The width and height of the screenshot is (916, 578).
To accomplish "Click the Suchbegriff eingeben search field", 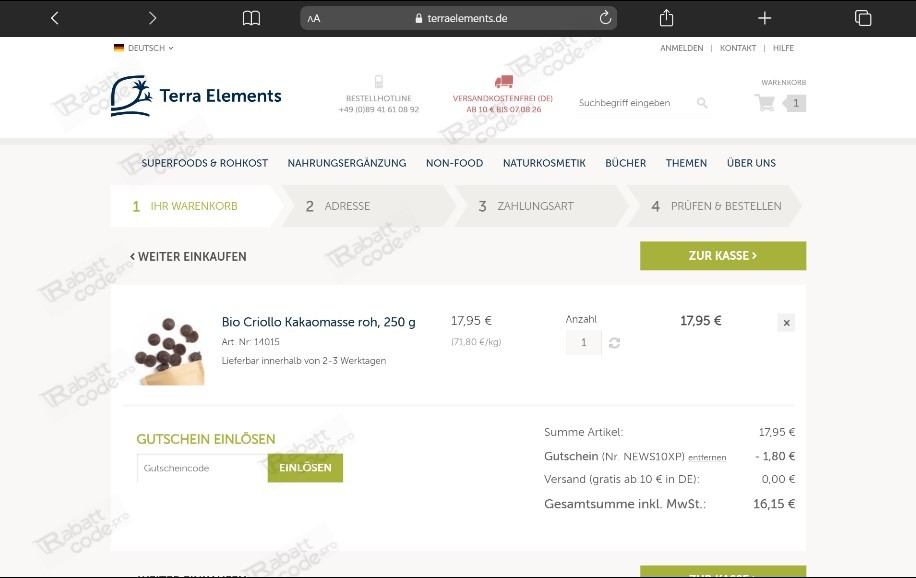I will tap(634, 103).
